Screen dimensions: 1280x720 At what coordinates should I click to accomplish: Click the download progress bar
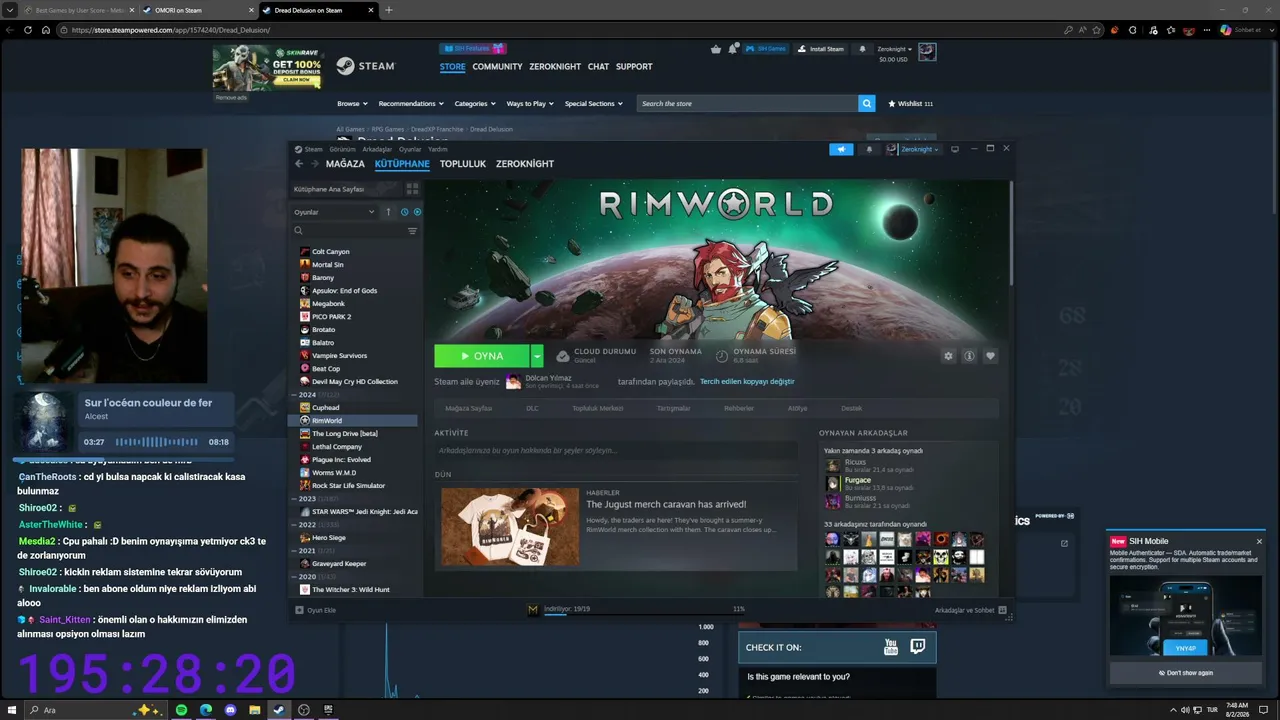pyautogui.click(x=644, y=614)
